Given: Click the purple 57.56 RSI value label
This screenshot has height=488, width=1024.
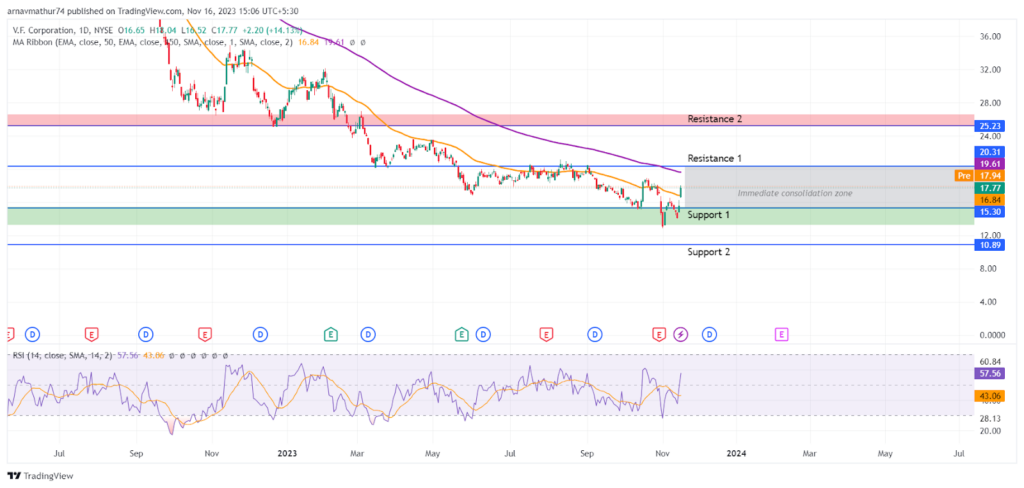Looking at the screenshot, I should (x=987, y=374).
